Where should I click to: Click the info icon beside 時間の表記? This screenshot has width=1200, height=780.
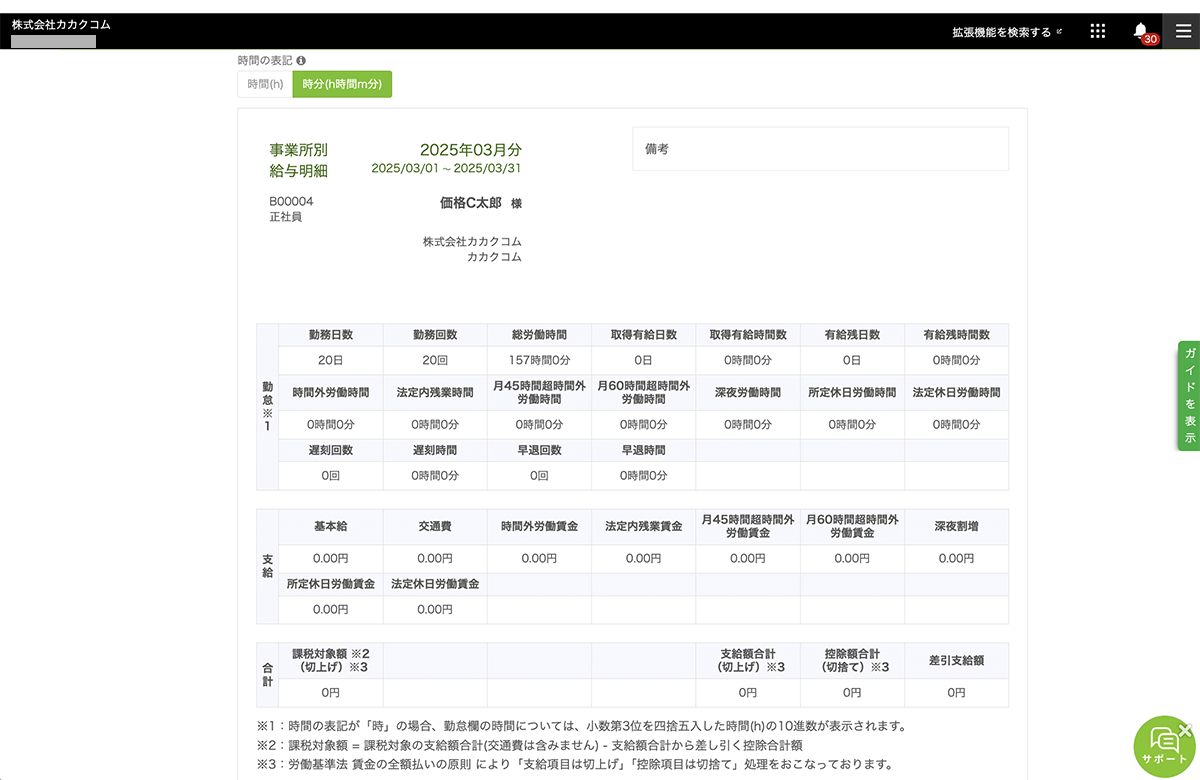tap(301, 61)
